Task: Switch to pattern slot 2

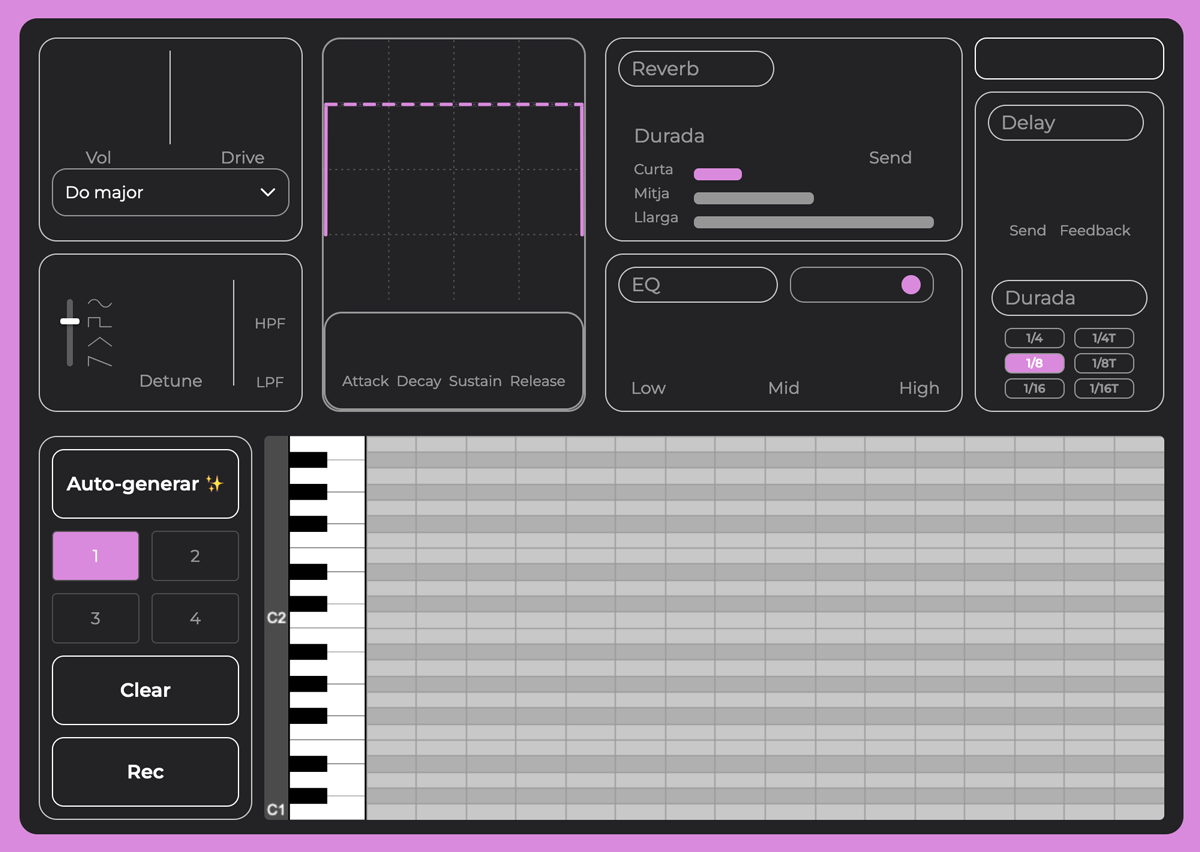Action: [x=195, y=556]
